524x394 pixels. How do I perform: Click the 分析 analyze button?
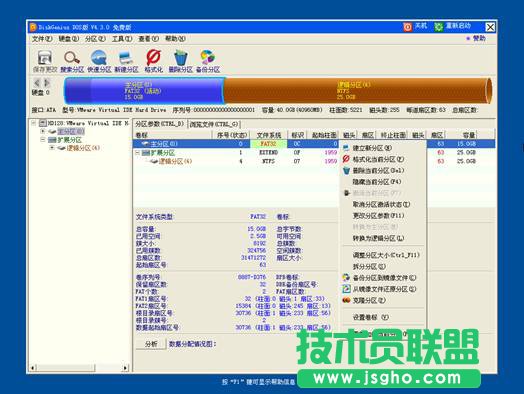(151, 344)
